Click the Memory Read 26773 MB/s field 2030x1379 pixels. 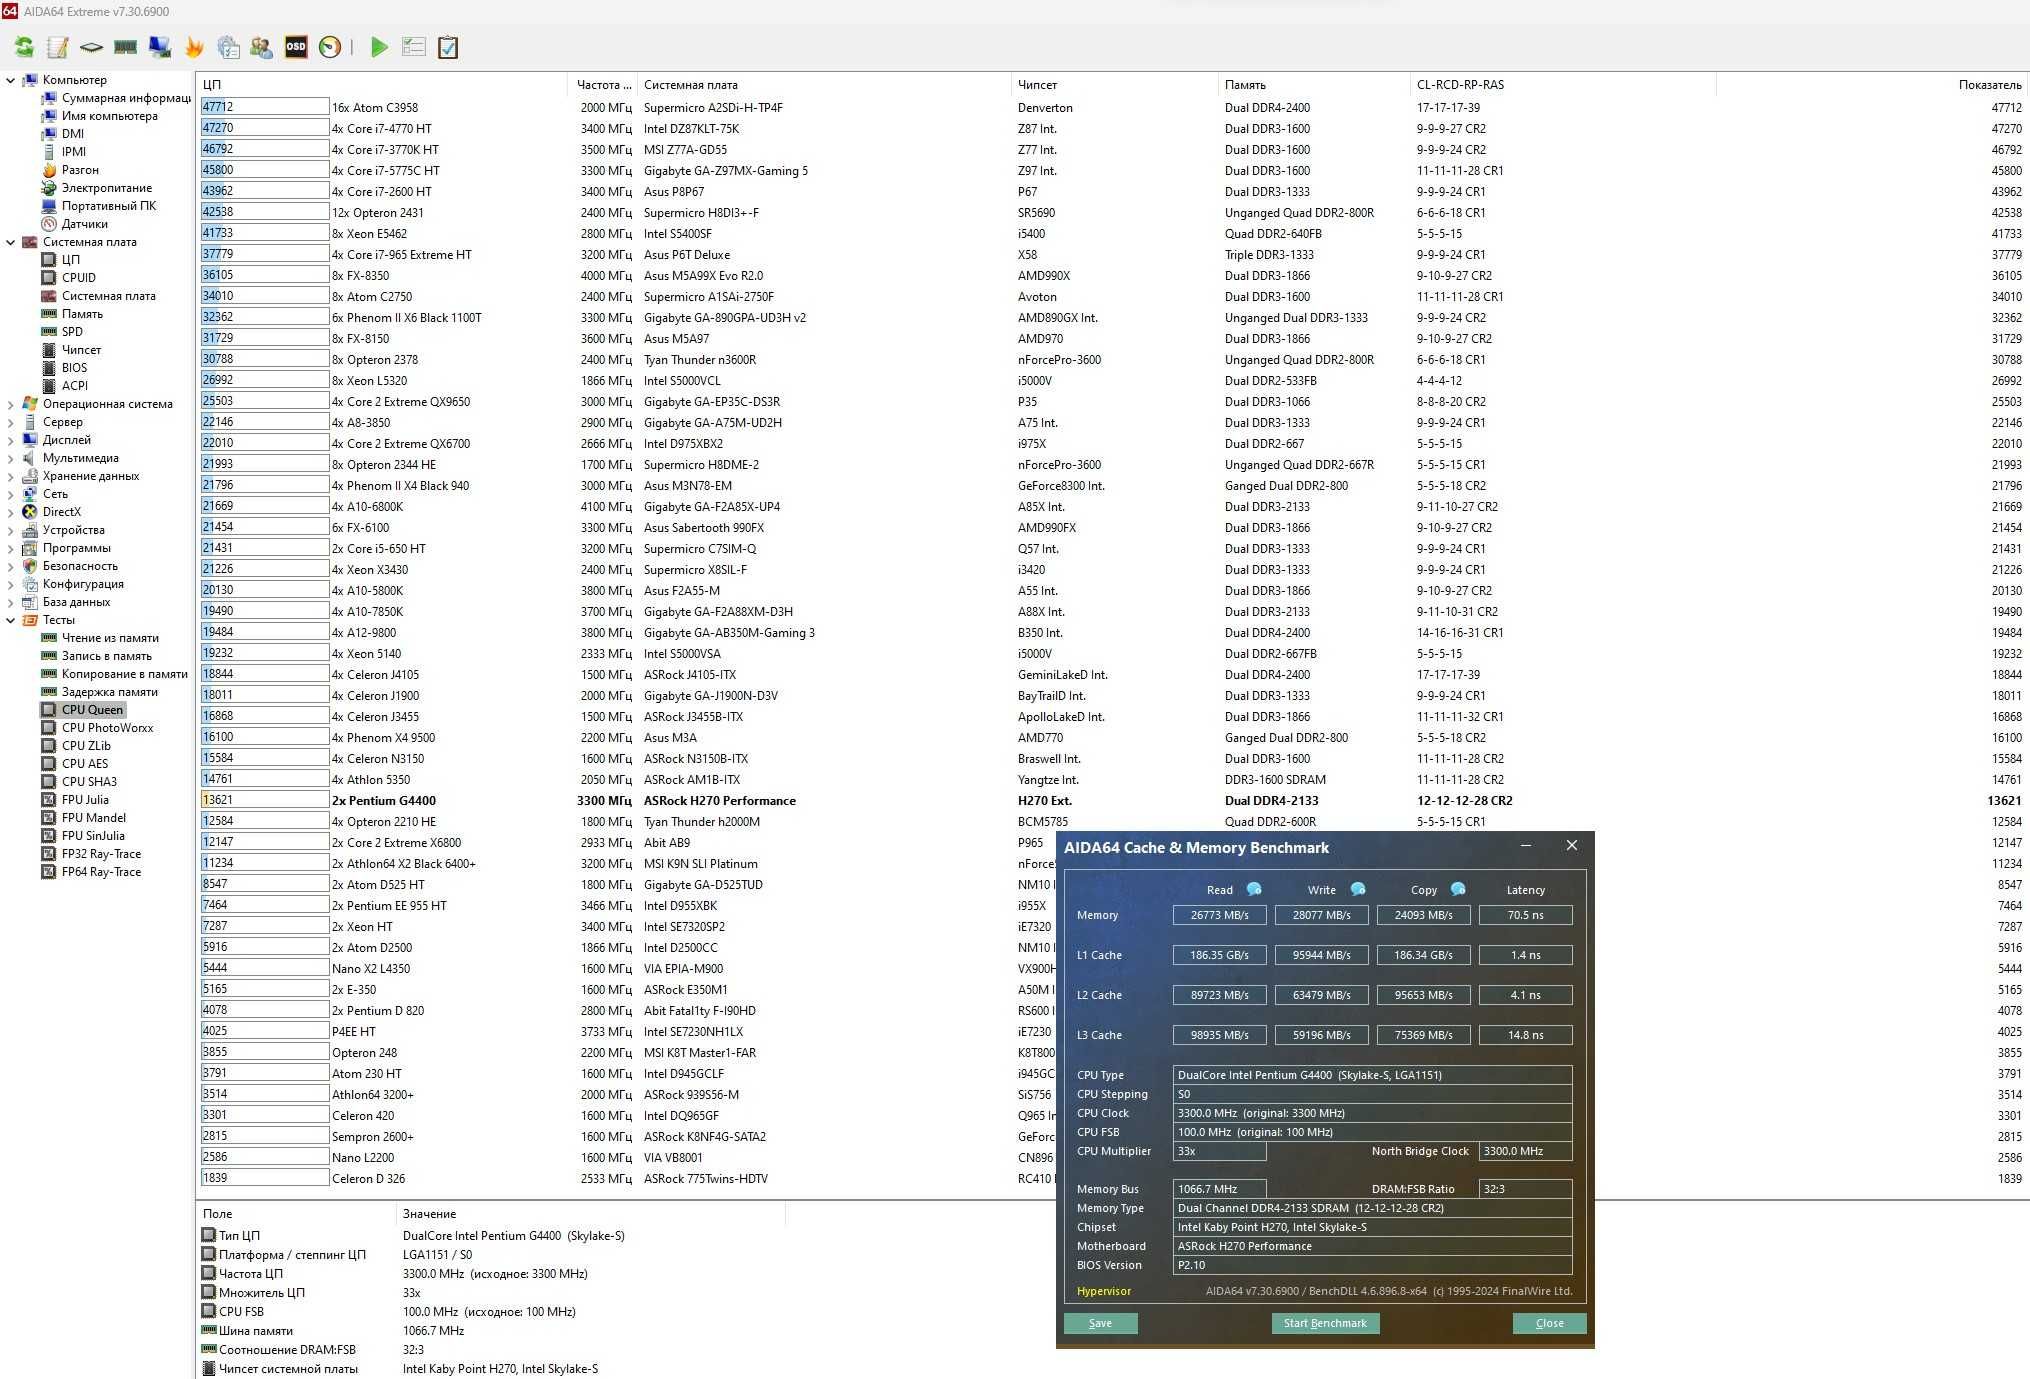pyautogui.click(x=1219, y=915)
